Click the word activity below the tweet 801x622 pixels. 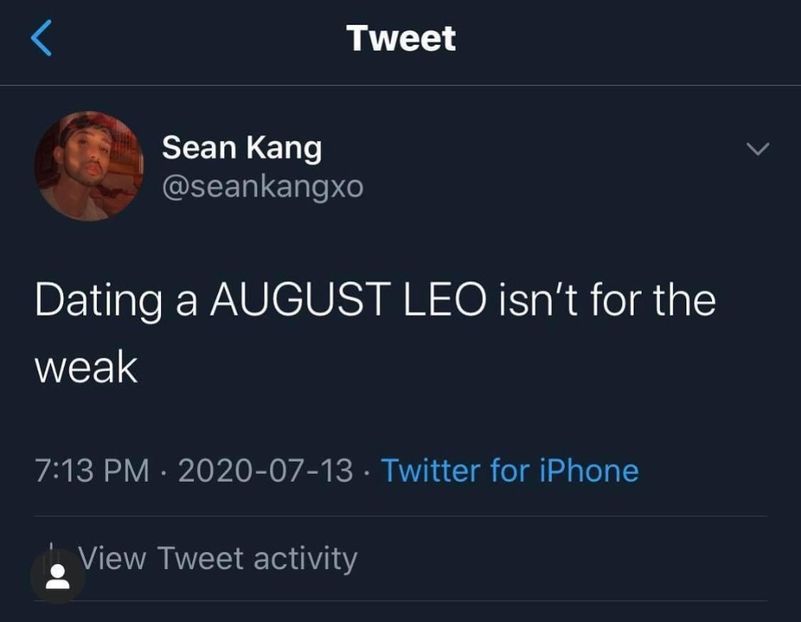[x=305, y=558]
